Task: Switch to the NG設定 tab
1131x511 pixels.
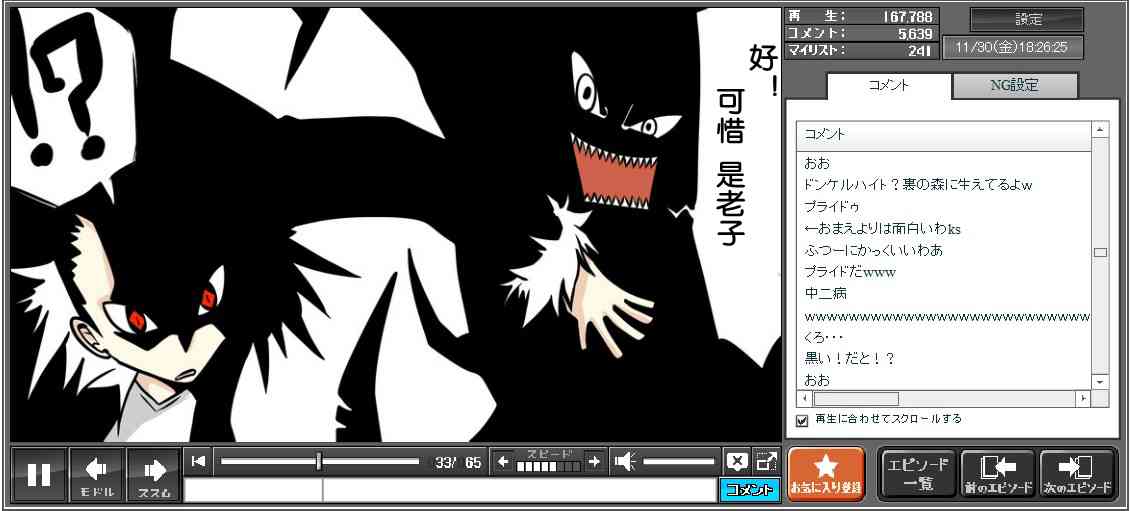Action: click(x=1014, y=86)
